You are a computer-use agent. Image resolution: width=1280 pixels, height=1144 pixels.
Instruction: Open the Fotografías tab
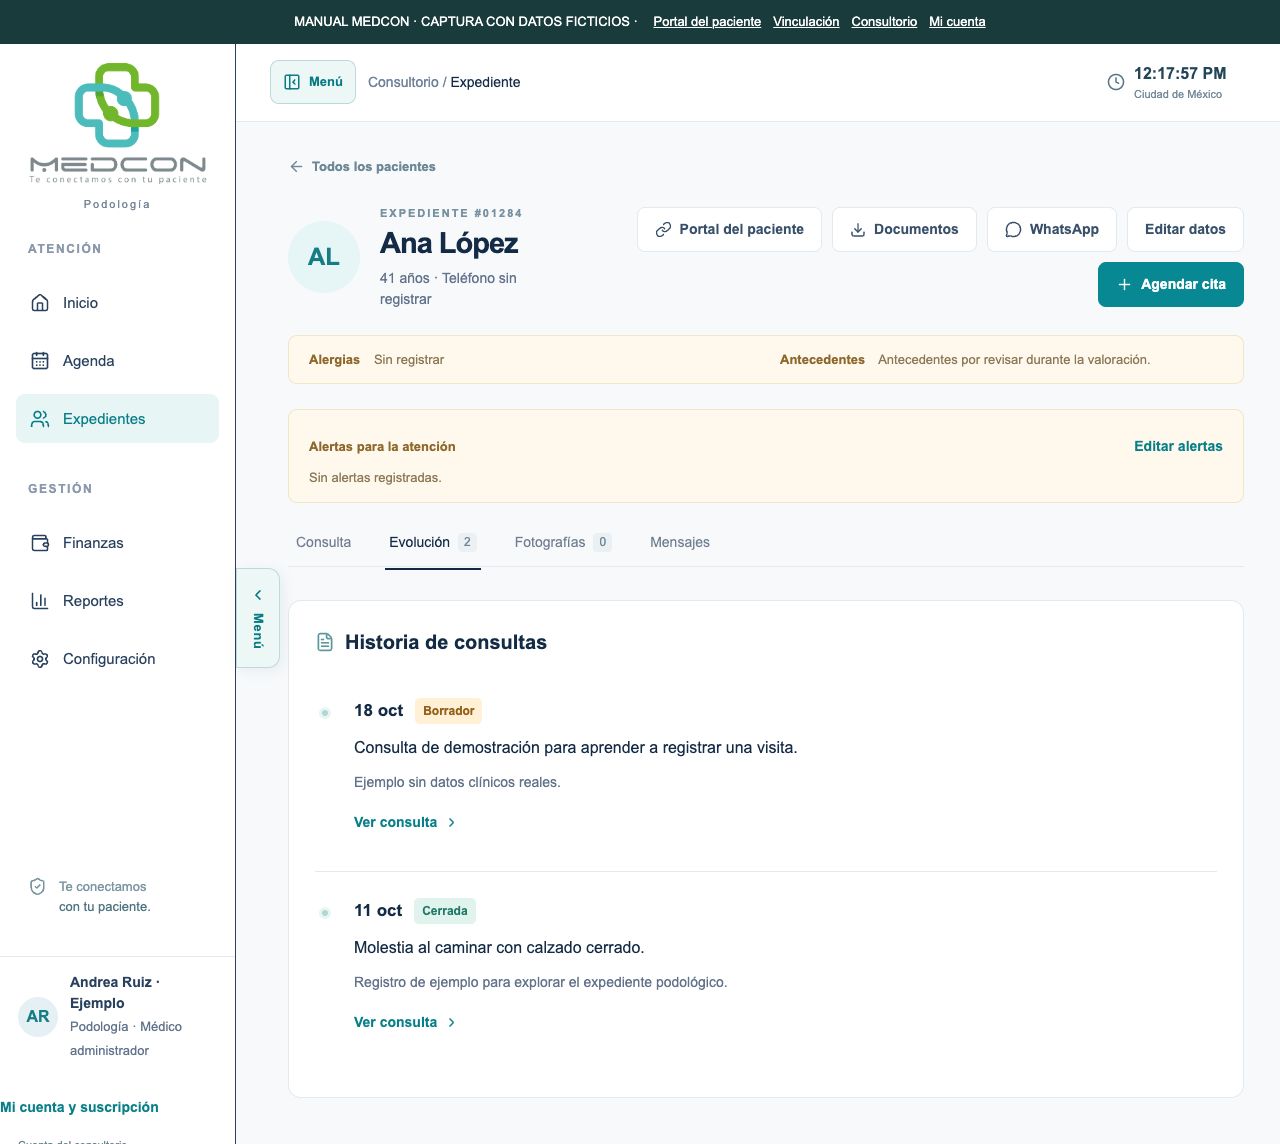(x=563, y=542)
